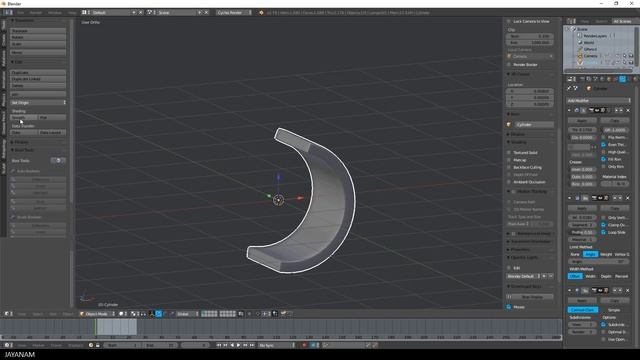Open the No Sync dropdown
The width and height of the screenshot is (640, 360).
277,345
